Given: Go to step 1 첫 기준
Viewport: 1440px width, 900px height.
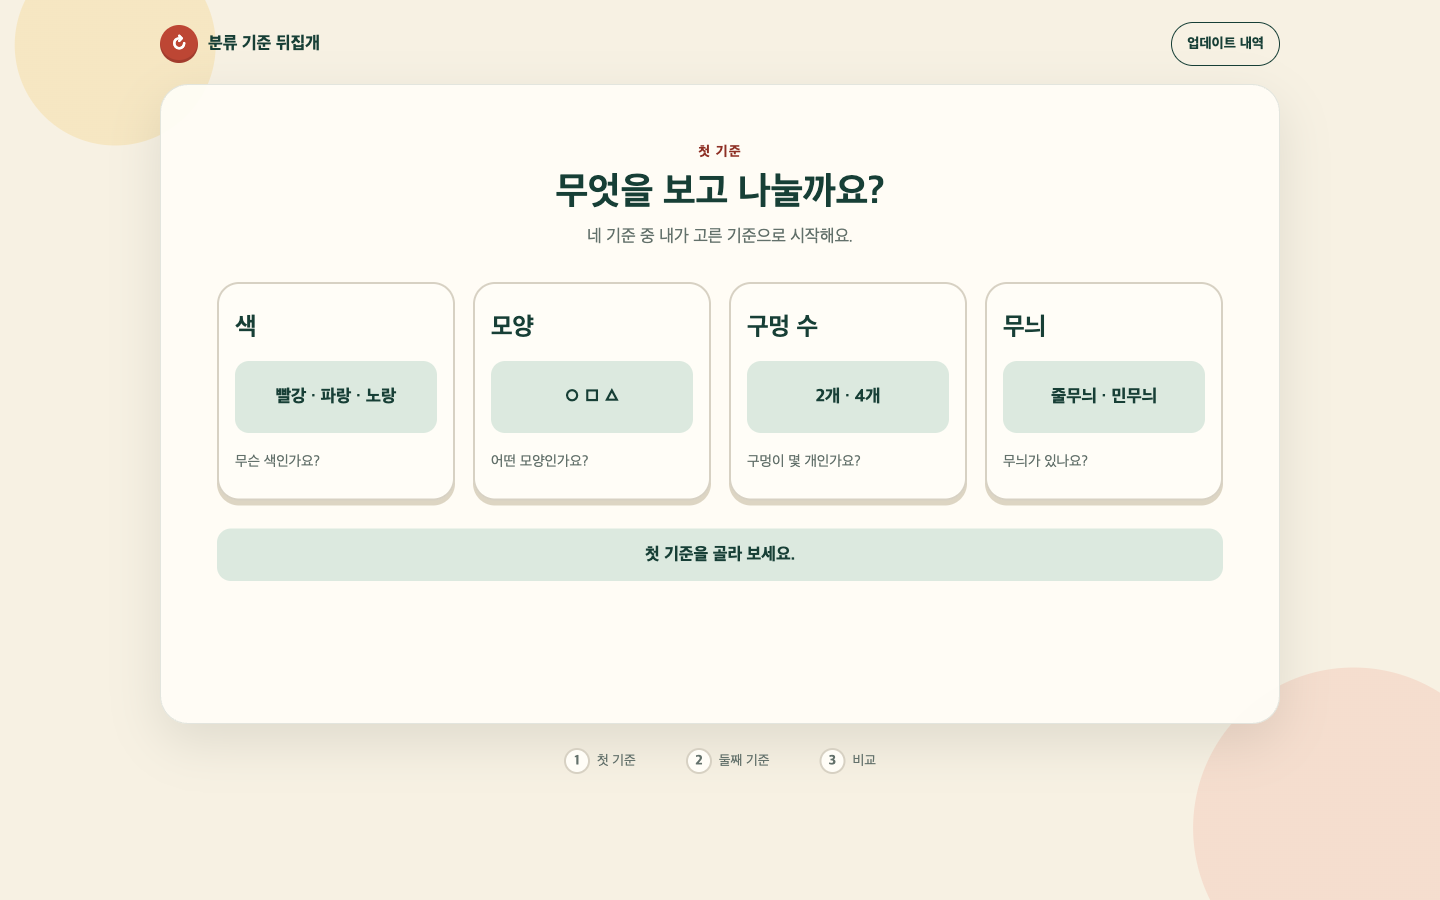Looking at the screenshot, I should (x=600, y=761).
